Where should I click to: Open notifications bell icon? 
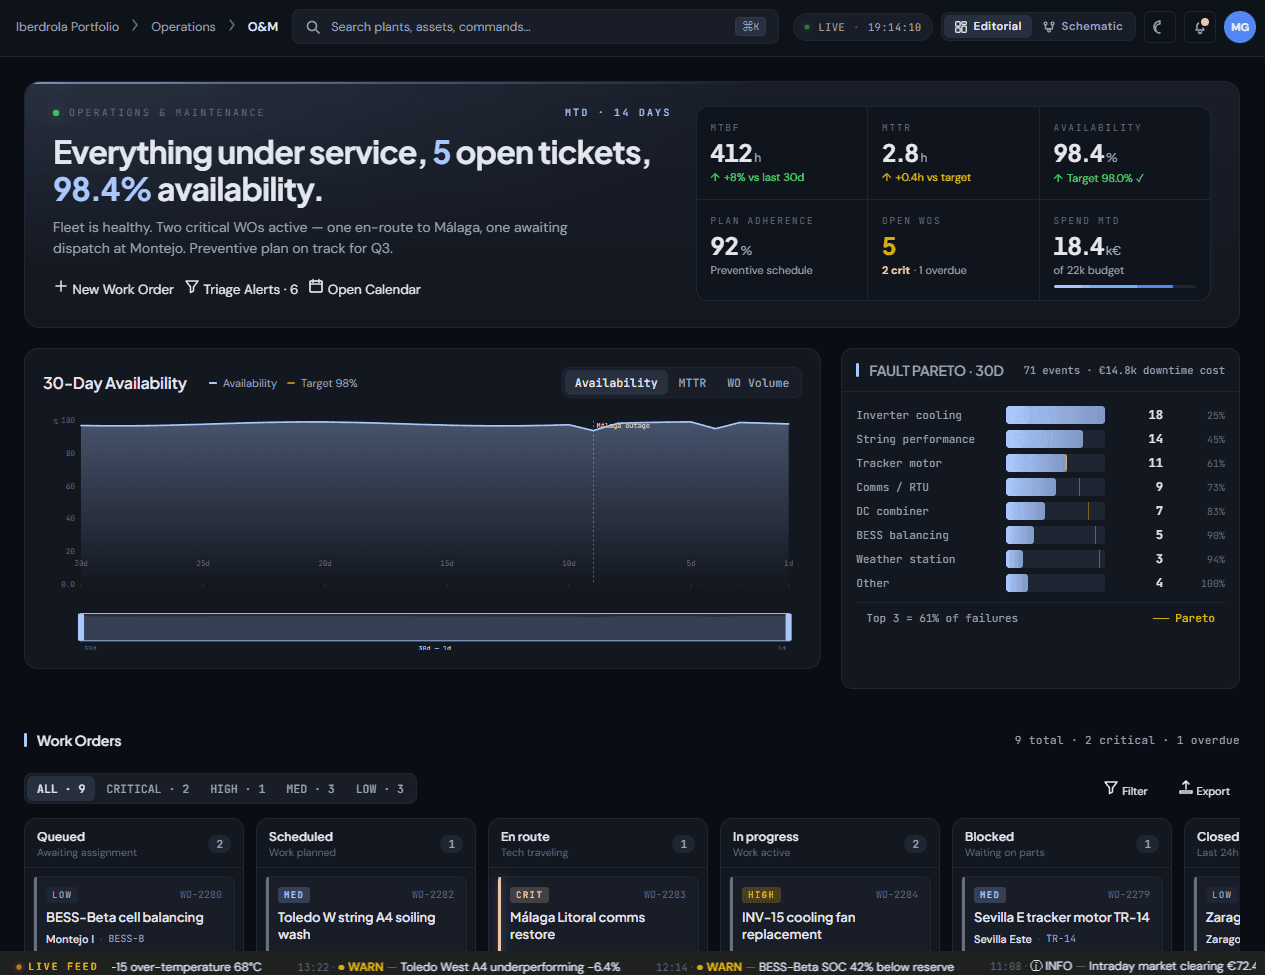coord(1200,27)
